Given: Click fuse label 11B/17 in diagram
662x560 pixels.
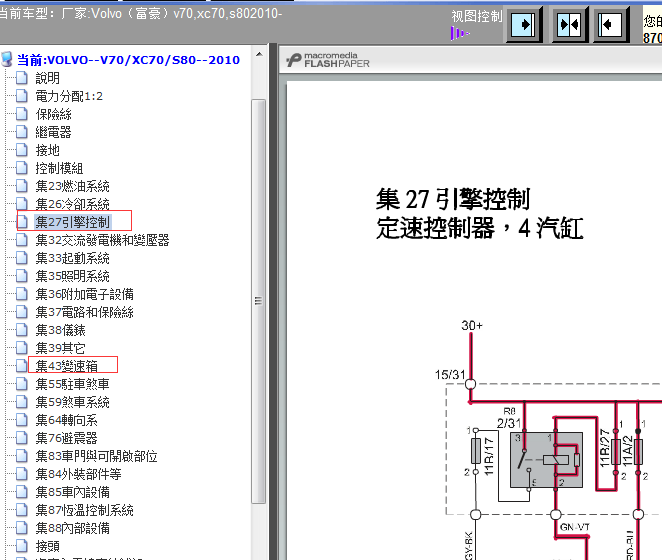Looking at the screenshot, I should coord(488,456).
